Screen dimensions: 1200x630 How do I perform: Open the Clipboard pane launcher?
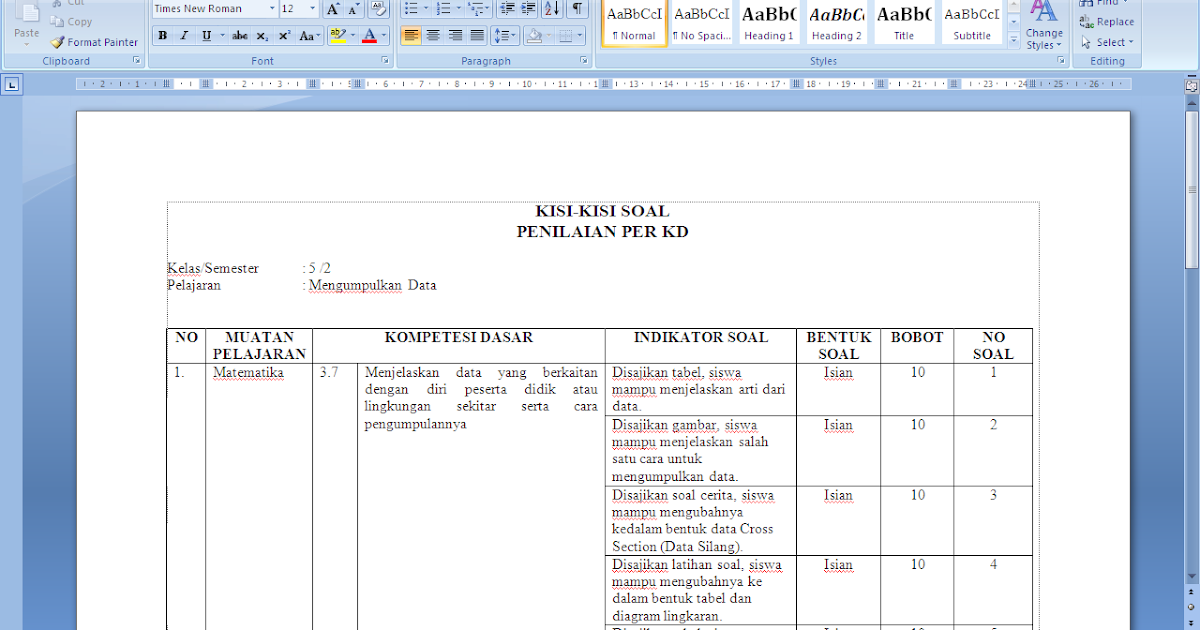pyautogui.click(x=136, y=61)
